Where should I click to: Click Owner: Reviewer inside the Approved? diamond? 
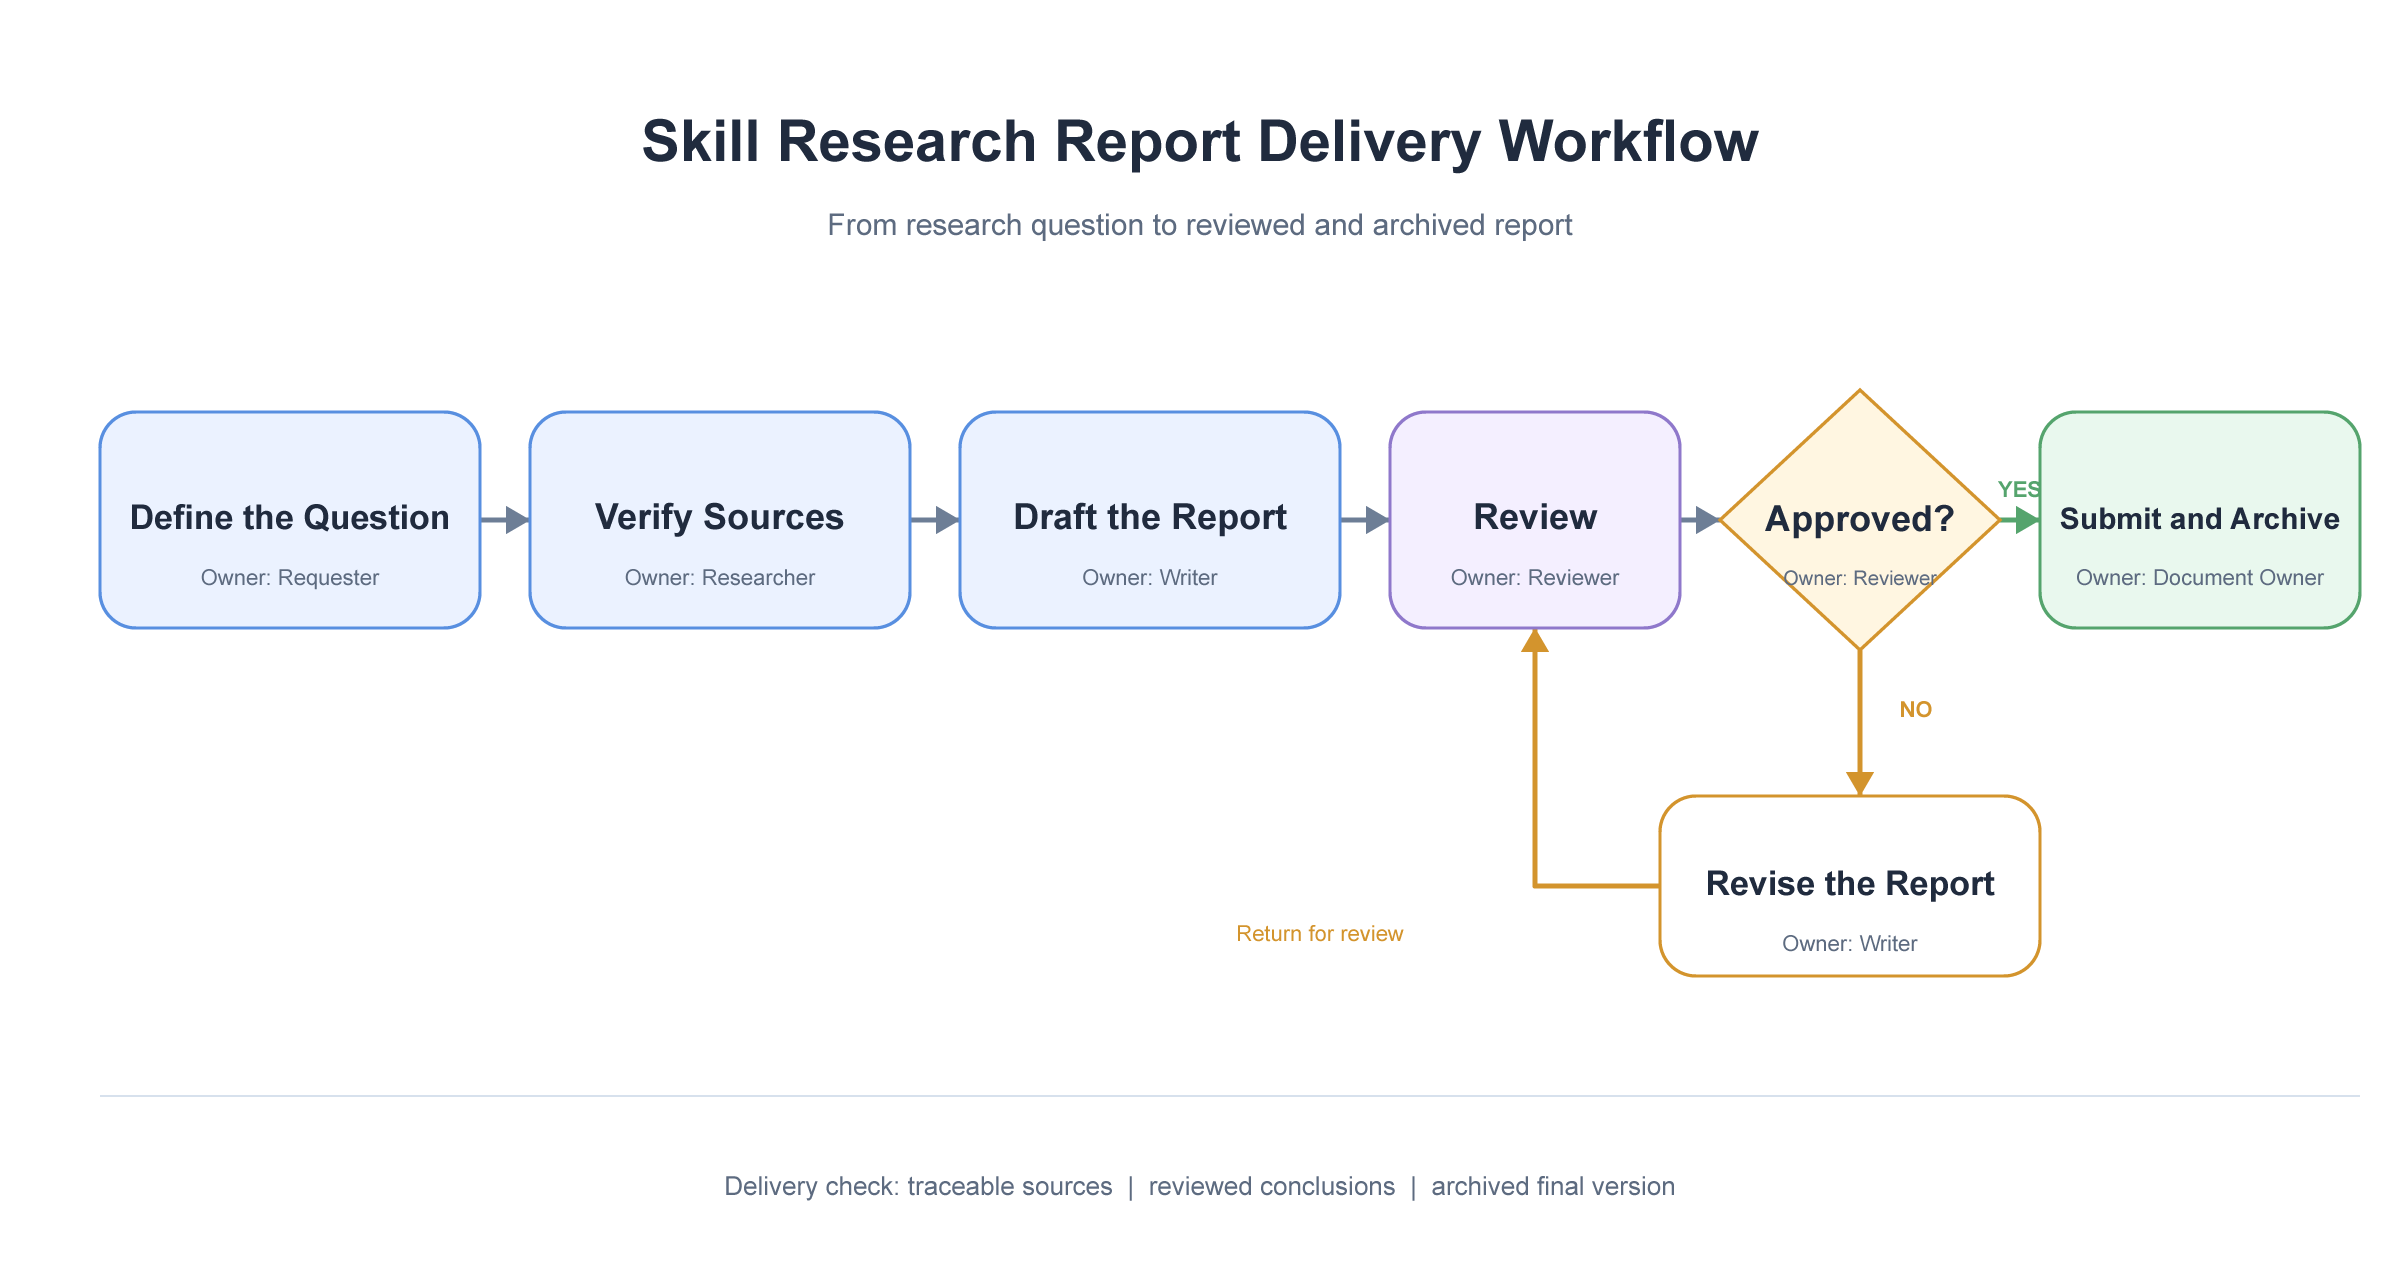[x=1860, y=578]
